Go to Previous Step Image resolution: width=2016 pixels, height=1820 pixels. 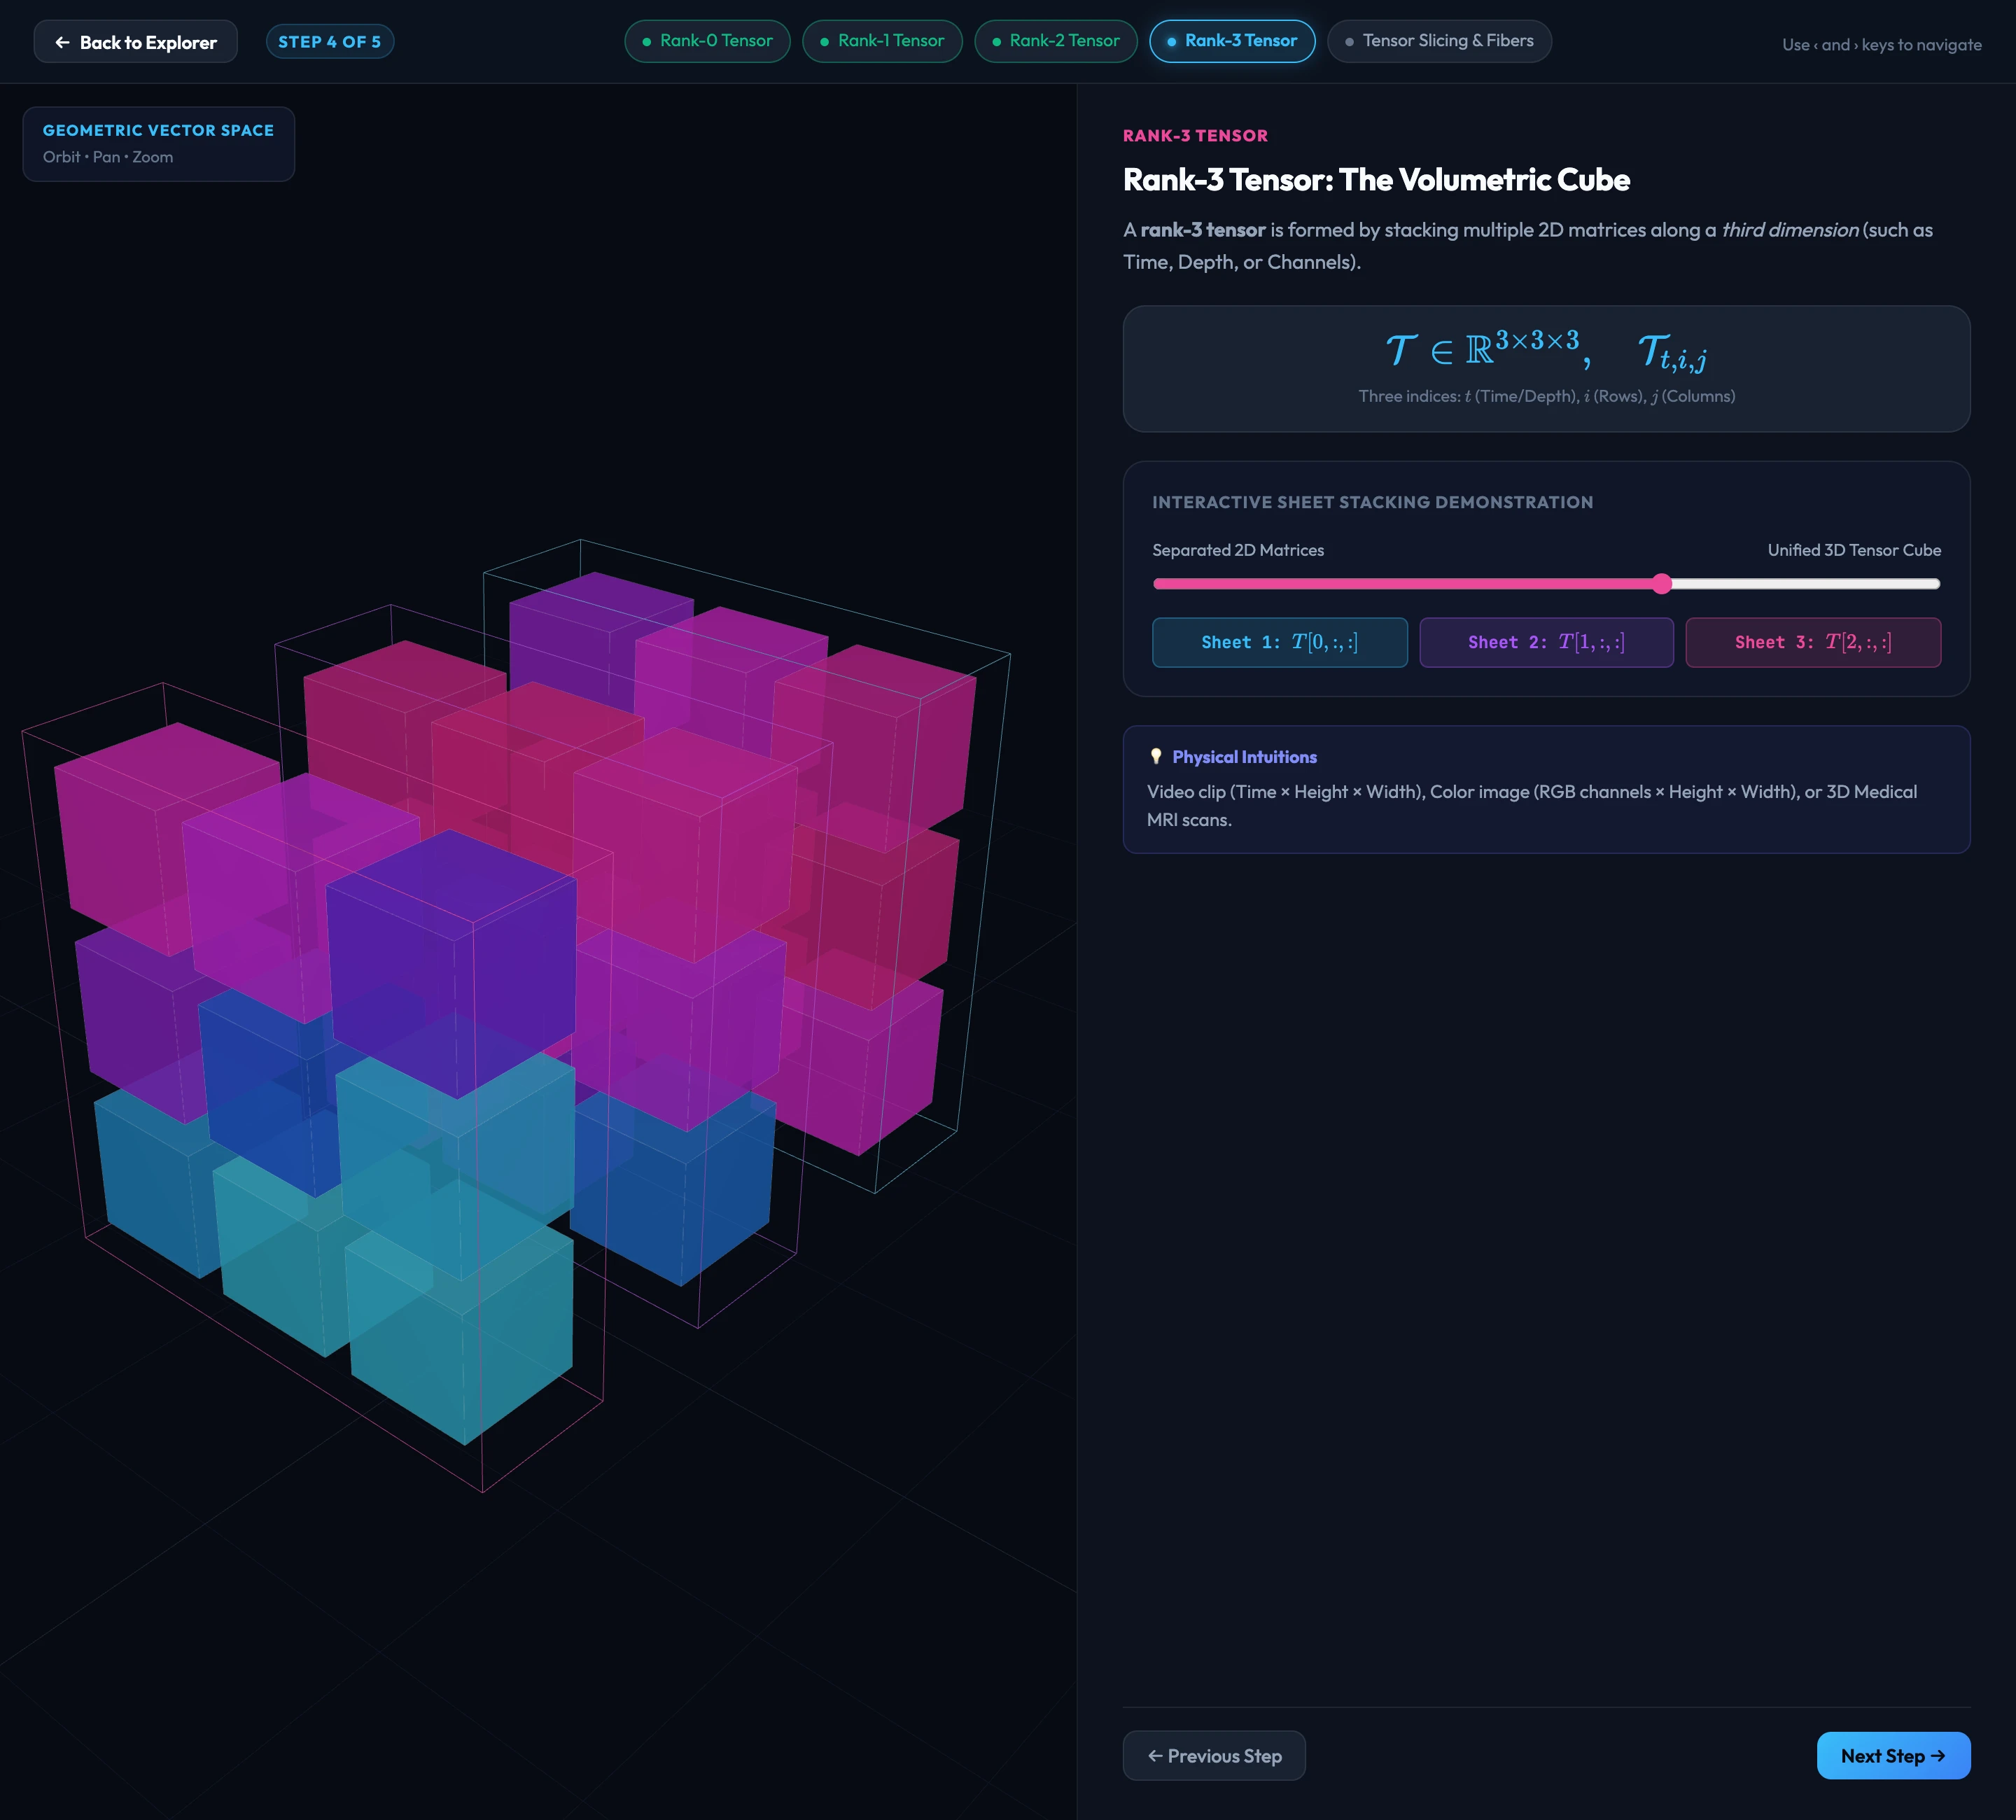[1214, 1755]
